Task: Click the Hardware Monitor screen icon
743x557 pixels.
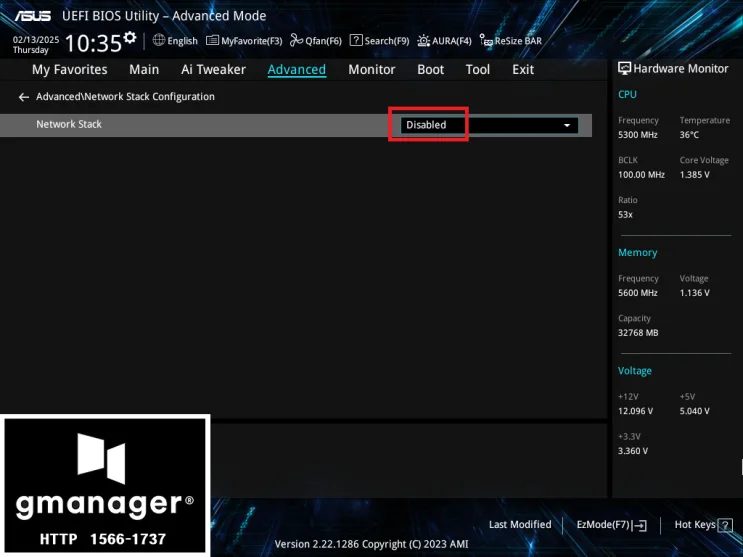Action: coord(625,69)
